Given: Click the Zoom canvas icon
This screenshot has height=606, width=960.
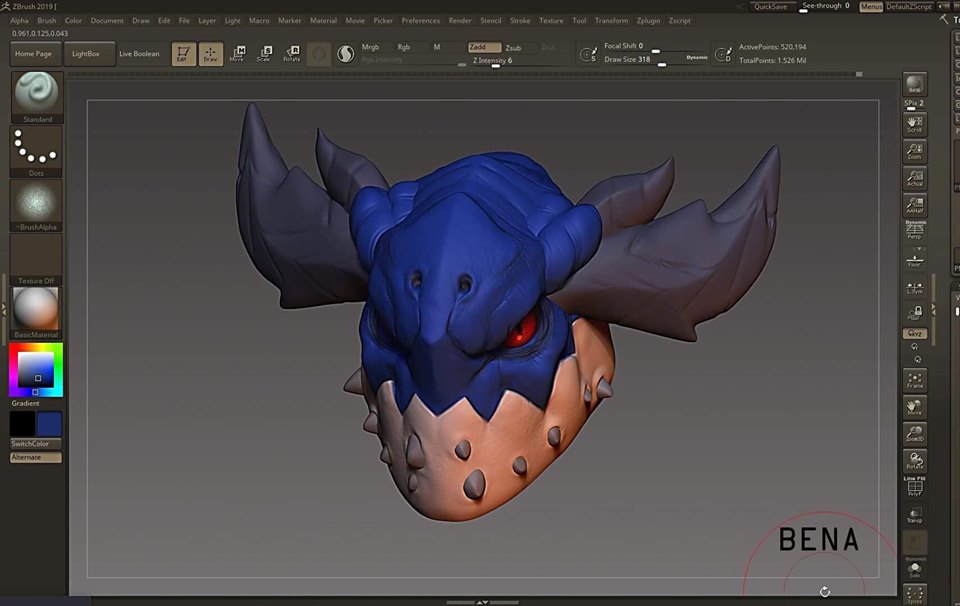Looking at the screenshot, I should pos(914,151).
